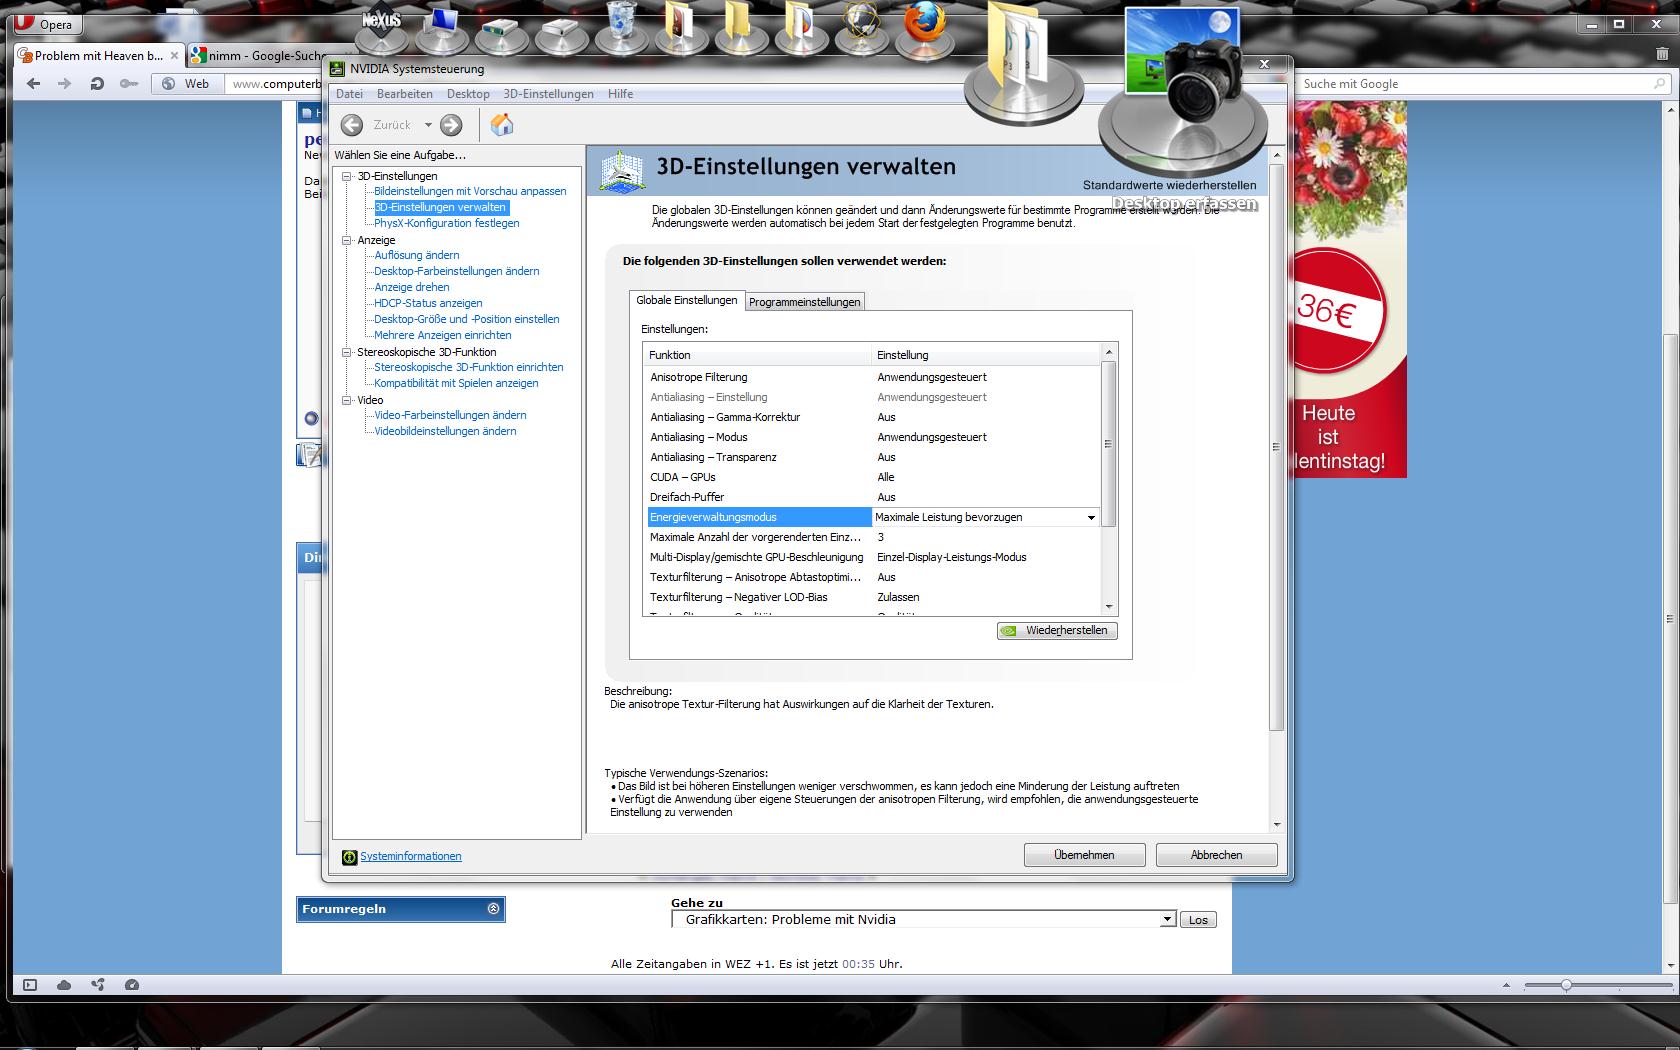The image size is (1680, 1050).
Task: Click the Opera browser forward arrow
Action: [65, 84]
